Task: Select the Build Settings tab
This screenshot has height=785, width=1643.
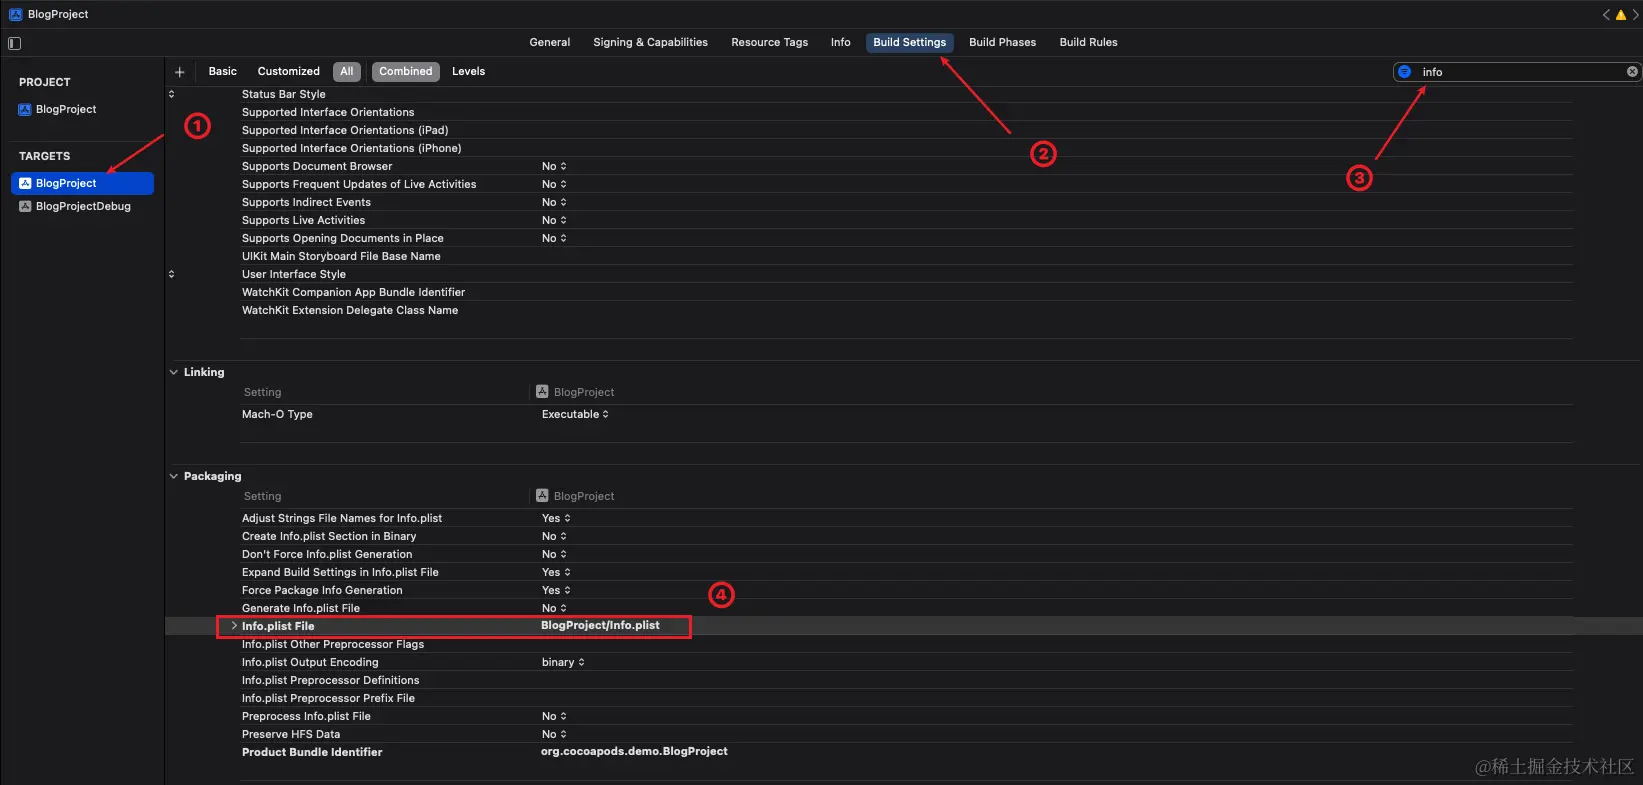Action: click(910, 42)
